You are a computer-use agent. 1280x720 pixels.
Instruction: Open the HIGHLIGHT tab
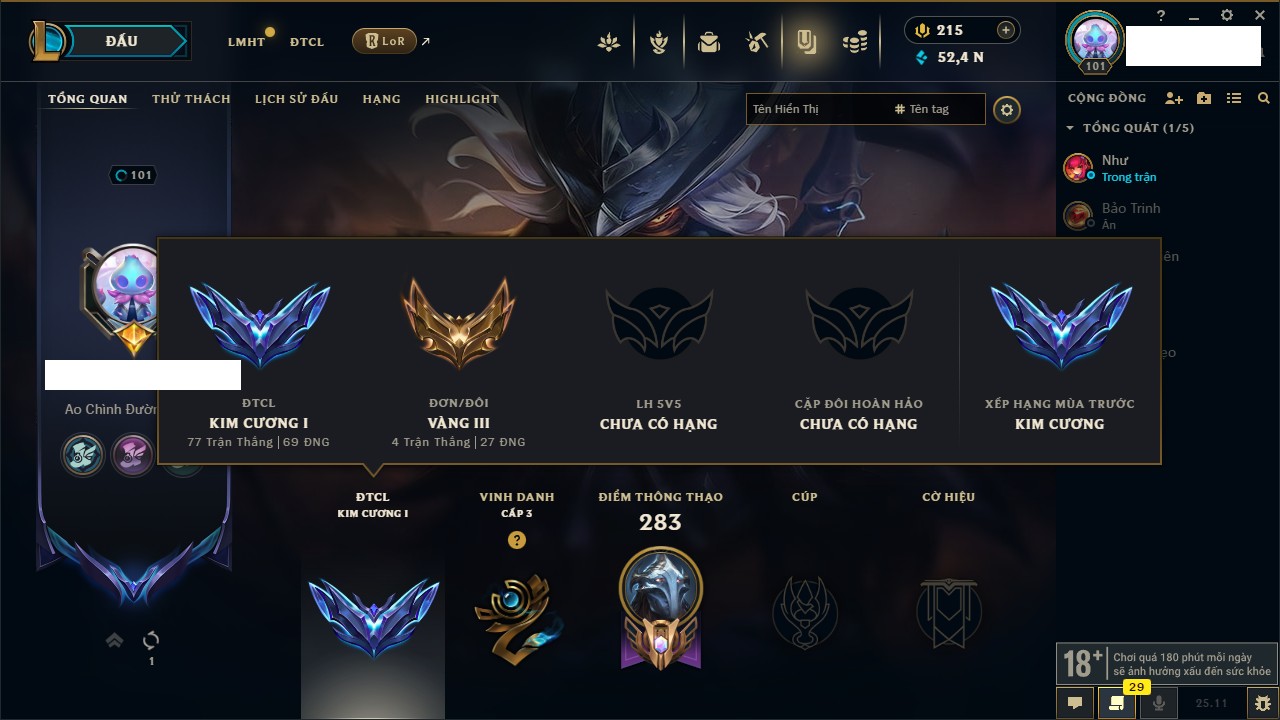462,99
